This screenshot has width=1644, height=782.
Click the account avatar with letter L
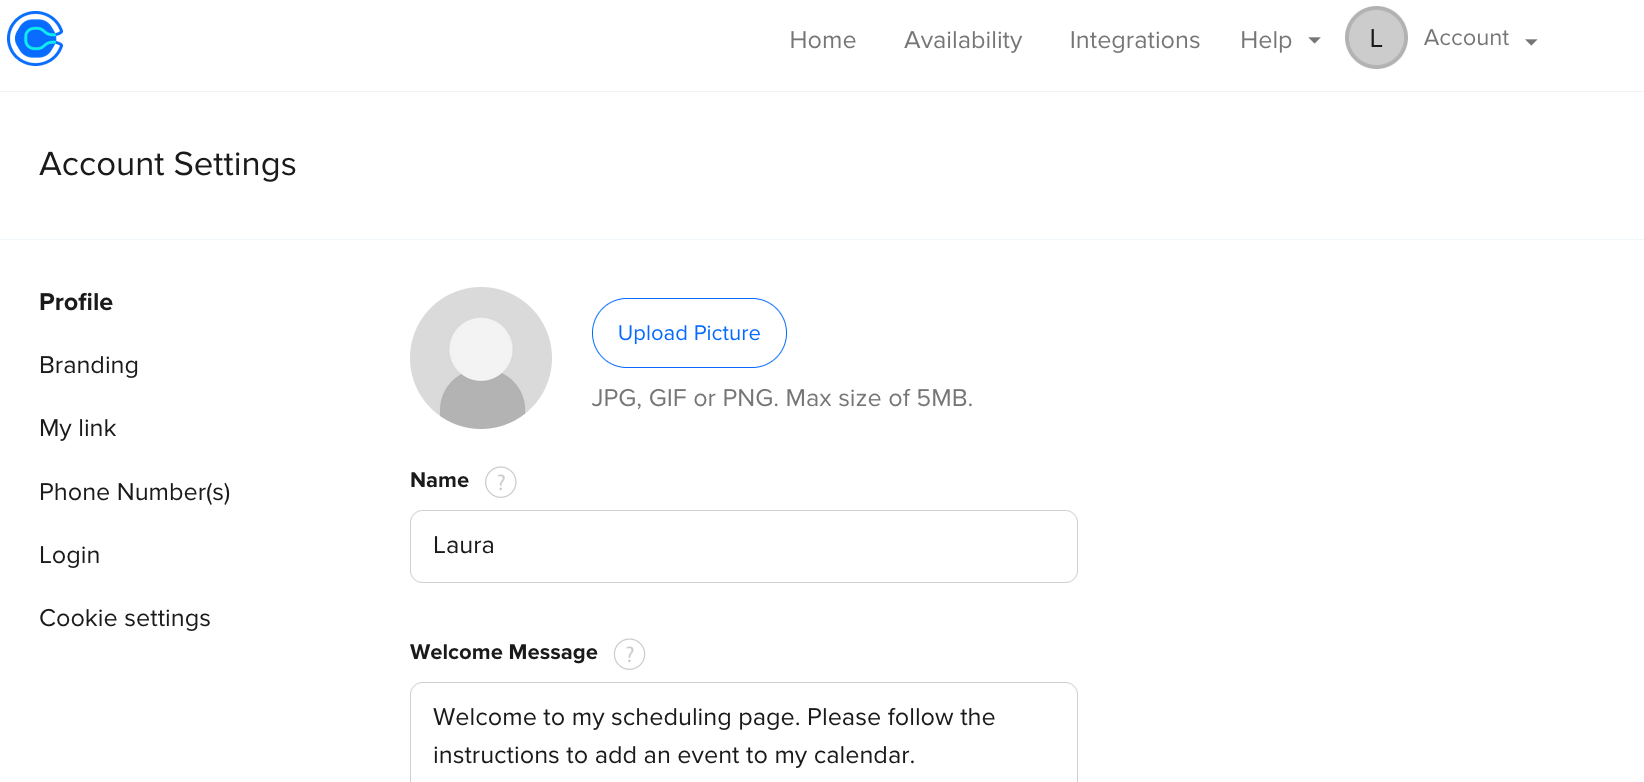click(x=1376, y=37)
